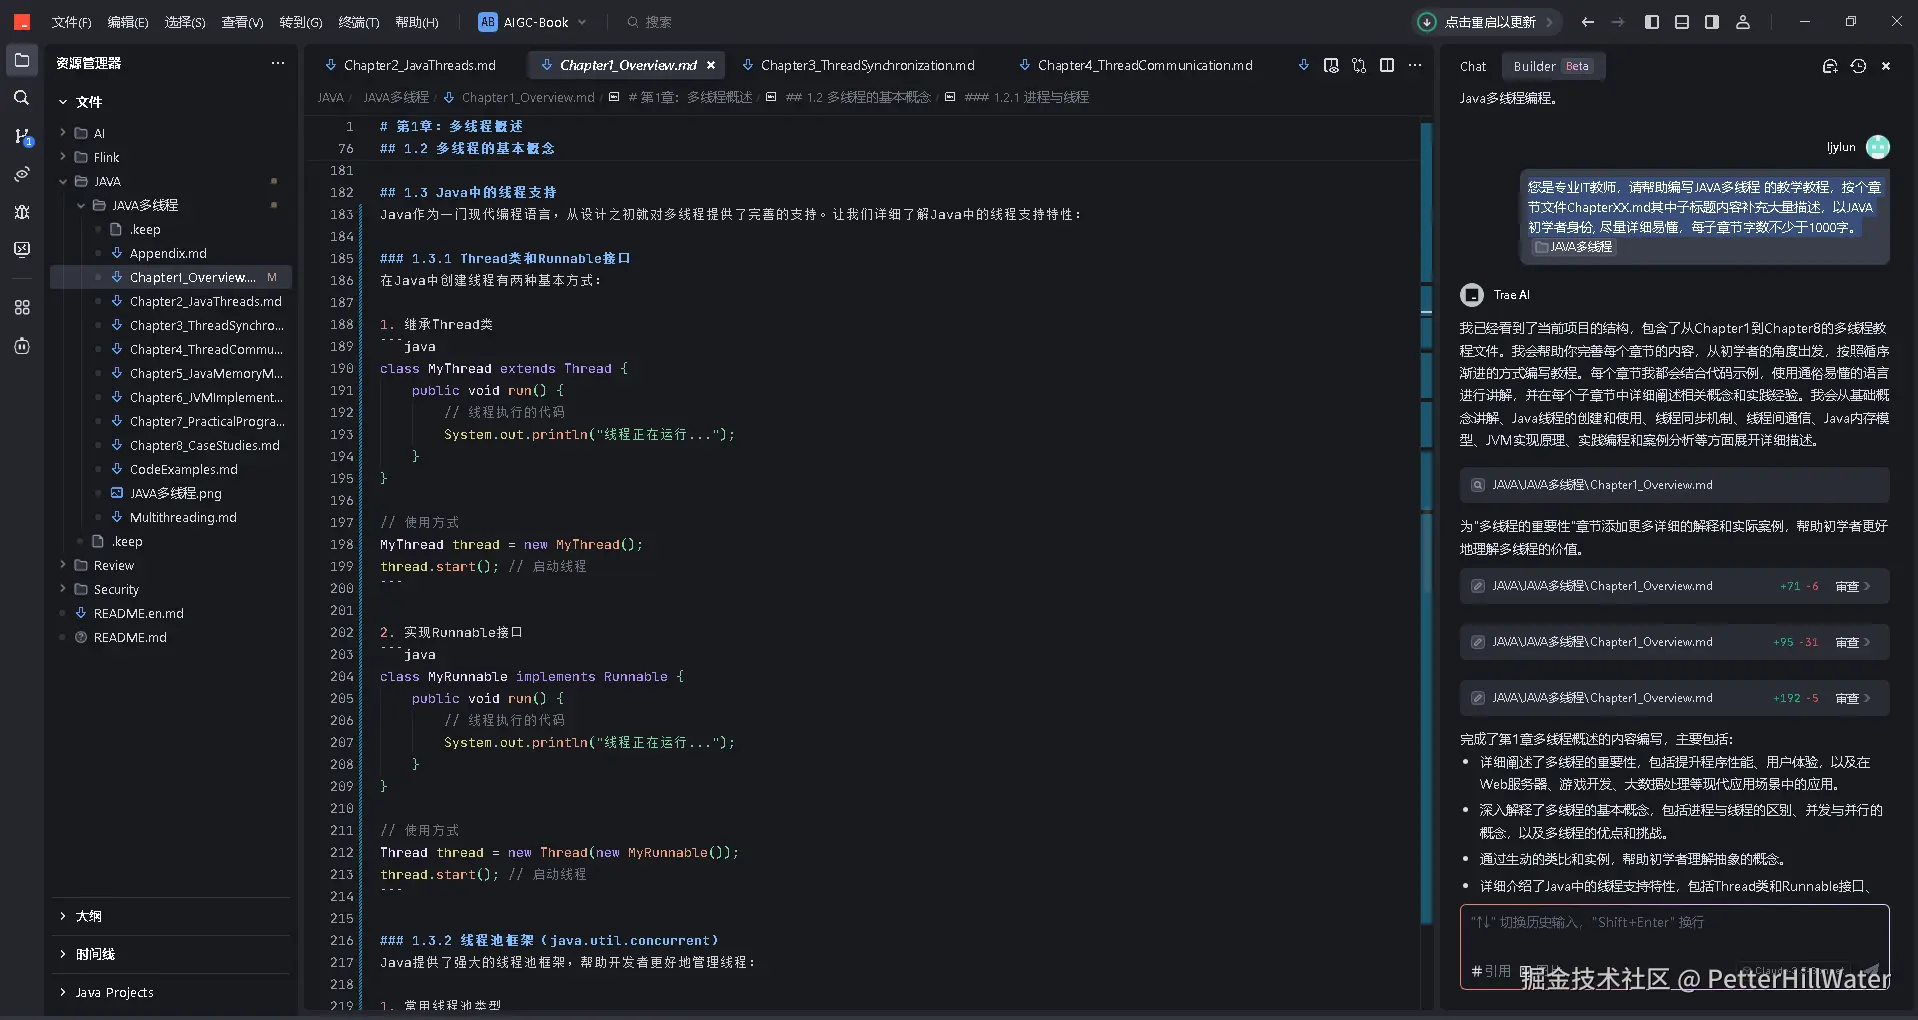The width and height of the screenshot is (1918, 1020).
Task: Switch to the Chapter3_ThreadSynchronization.md tab
Action: coord(858,65)
